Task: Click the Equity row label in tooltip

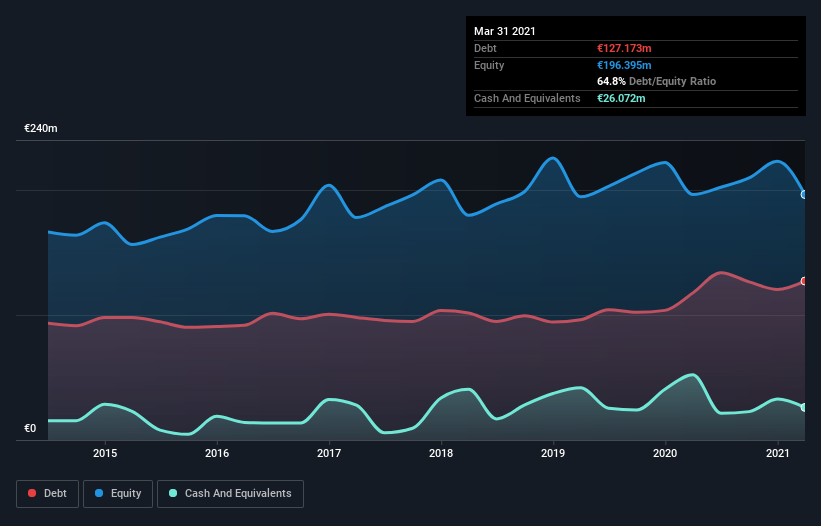Action: pos(489,65)
